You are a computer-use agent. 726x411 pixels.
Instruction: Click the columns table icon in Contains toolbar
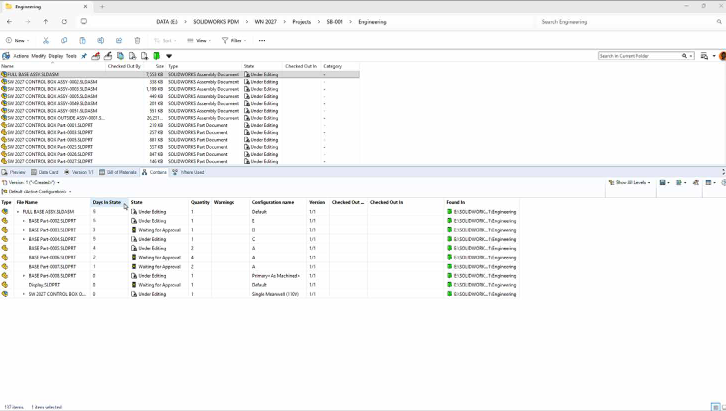(x=708, y=183)
